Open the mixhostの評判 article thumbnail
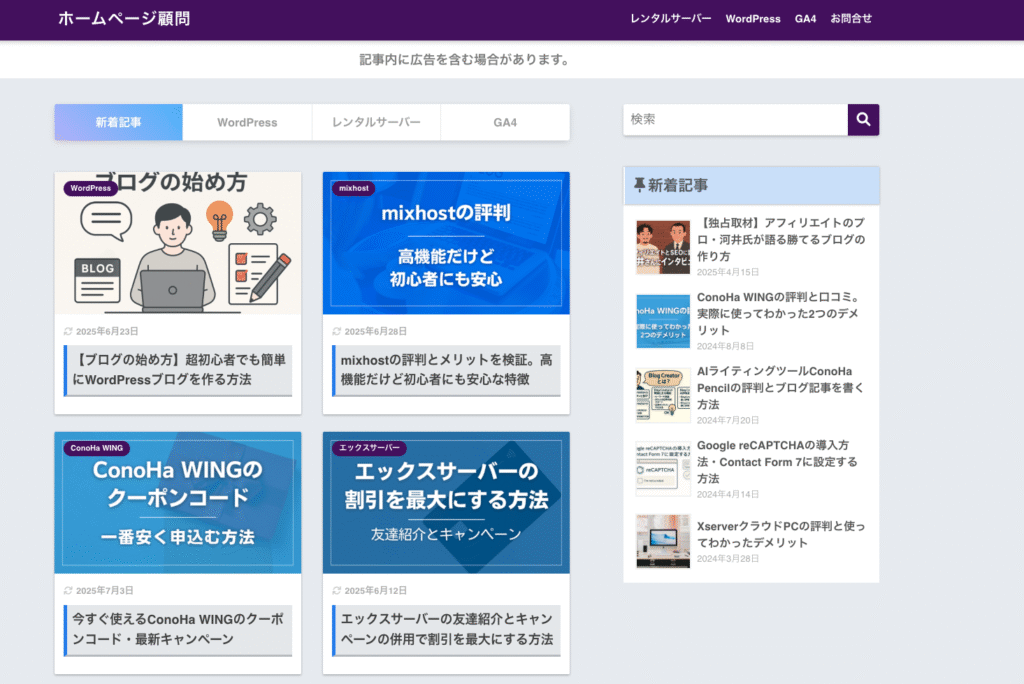The image size is (1024, 684). click(446, 243)
